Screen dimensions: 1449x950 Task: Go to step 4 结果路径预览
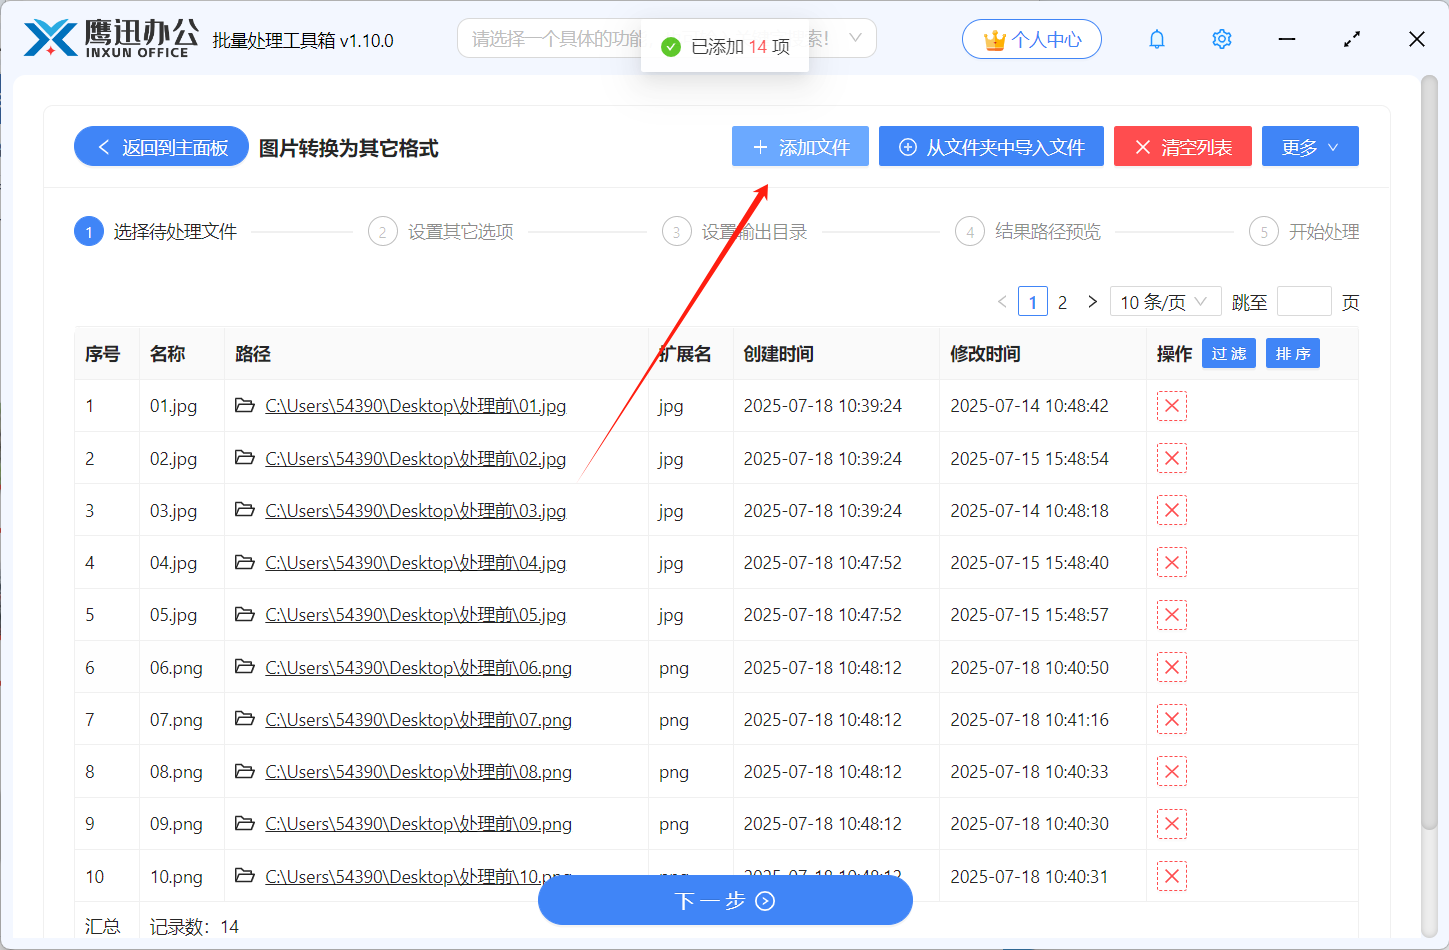(x=1028, y=232)
